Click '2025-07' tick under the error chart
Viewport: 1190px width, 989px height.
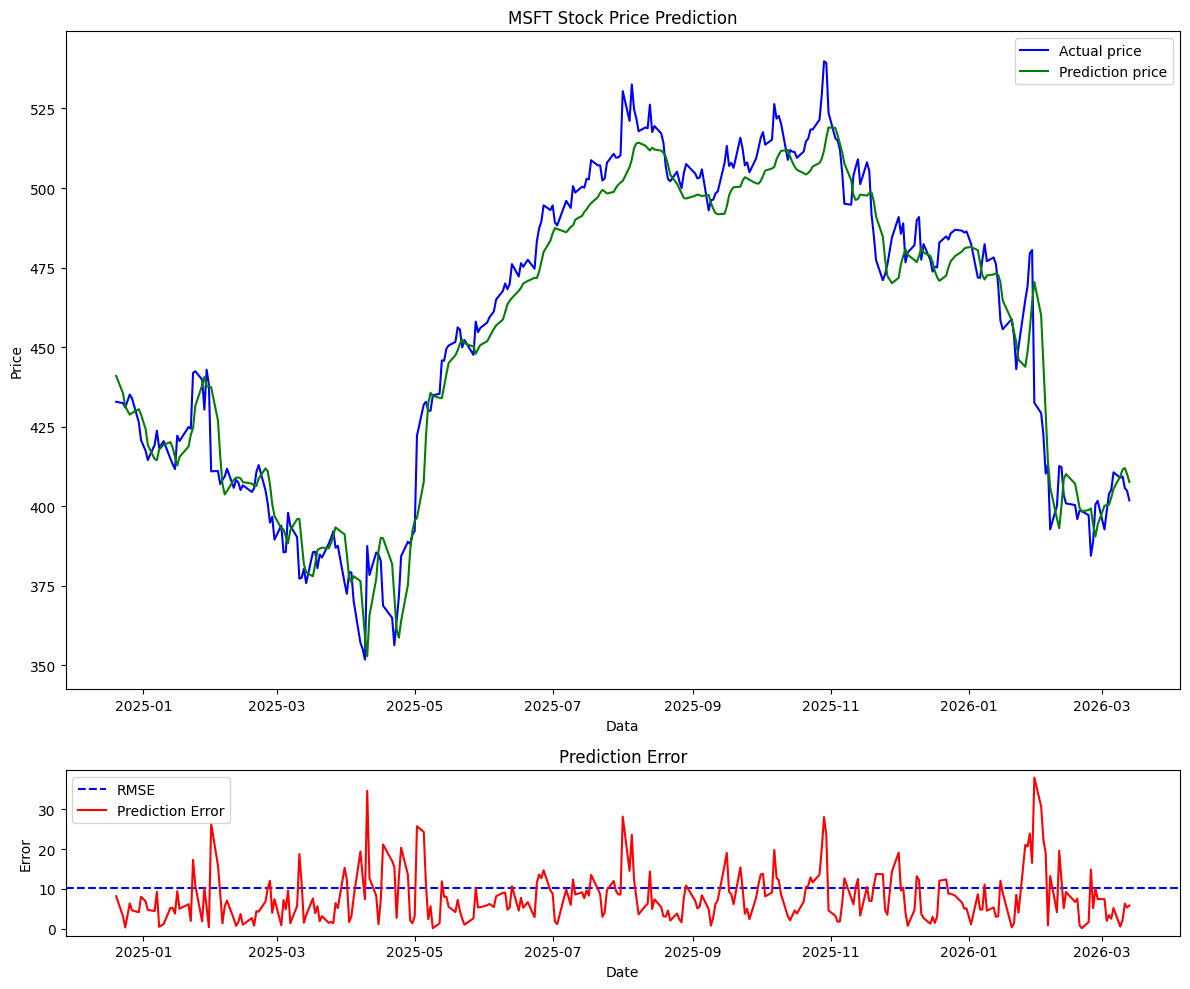click(553, 953)
